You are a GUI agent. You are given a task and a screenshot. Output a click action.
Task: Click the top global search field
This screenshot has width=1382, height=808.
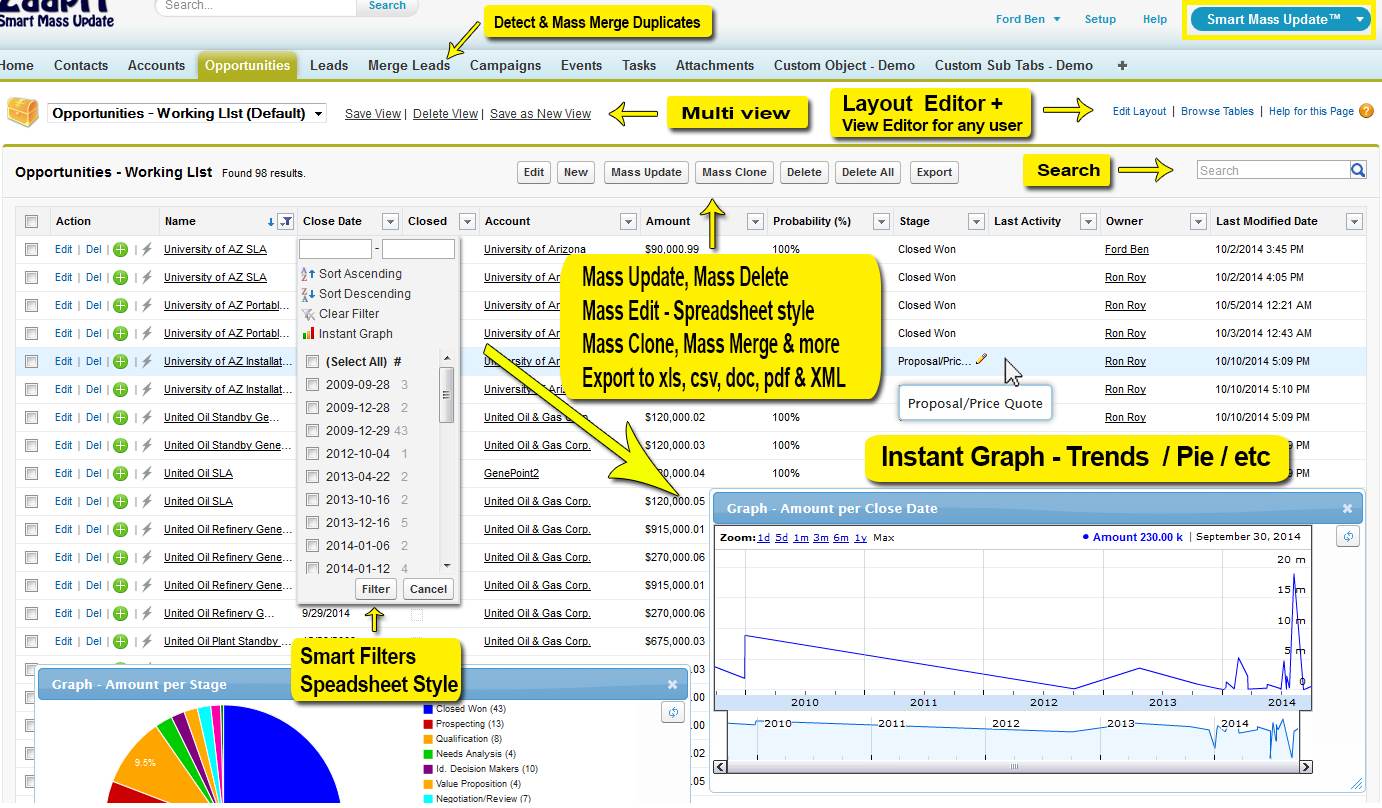256,6
